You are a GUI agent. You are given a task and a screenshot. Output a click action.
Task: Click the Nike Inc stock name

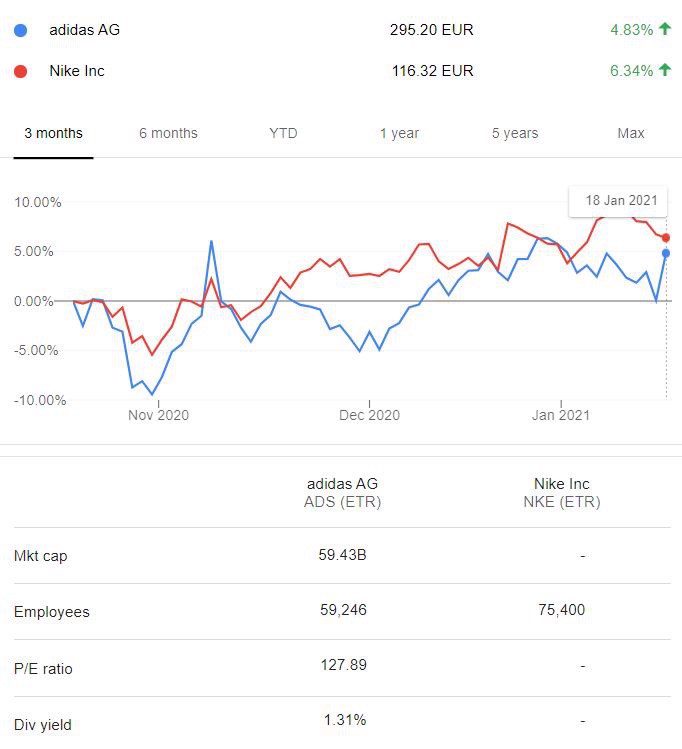[x=77, y=71]
